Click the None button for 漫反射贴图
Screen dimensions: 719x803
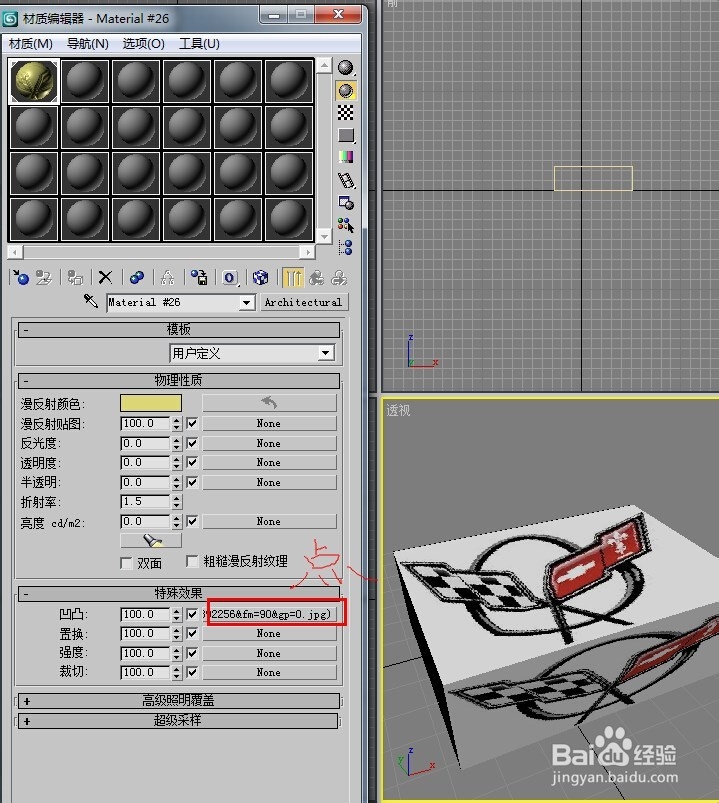(x=269, y=424)
